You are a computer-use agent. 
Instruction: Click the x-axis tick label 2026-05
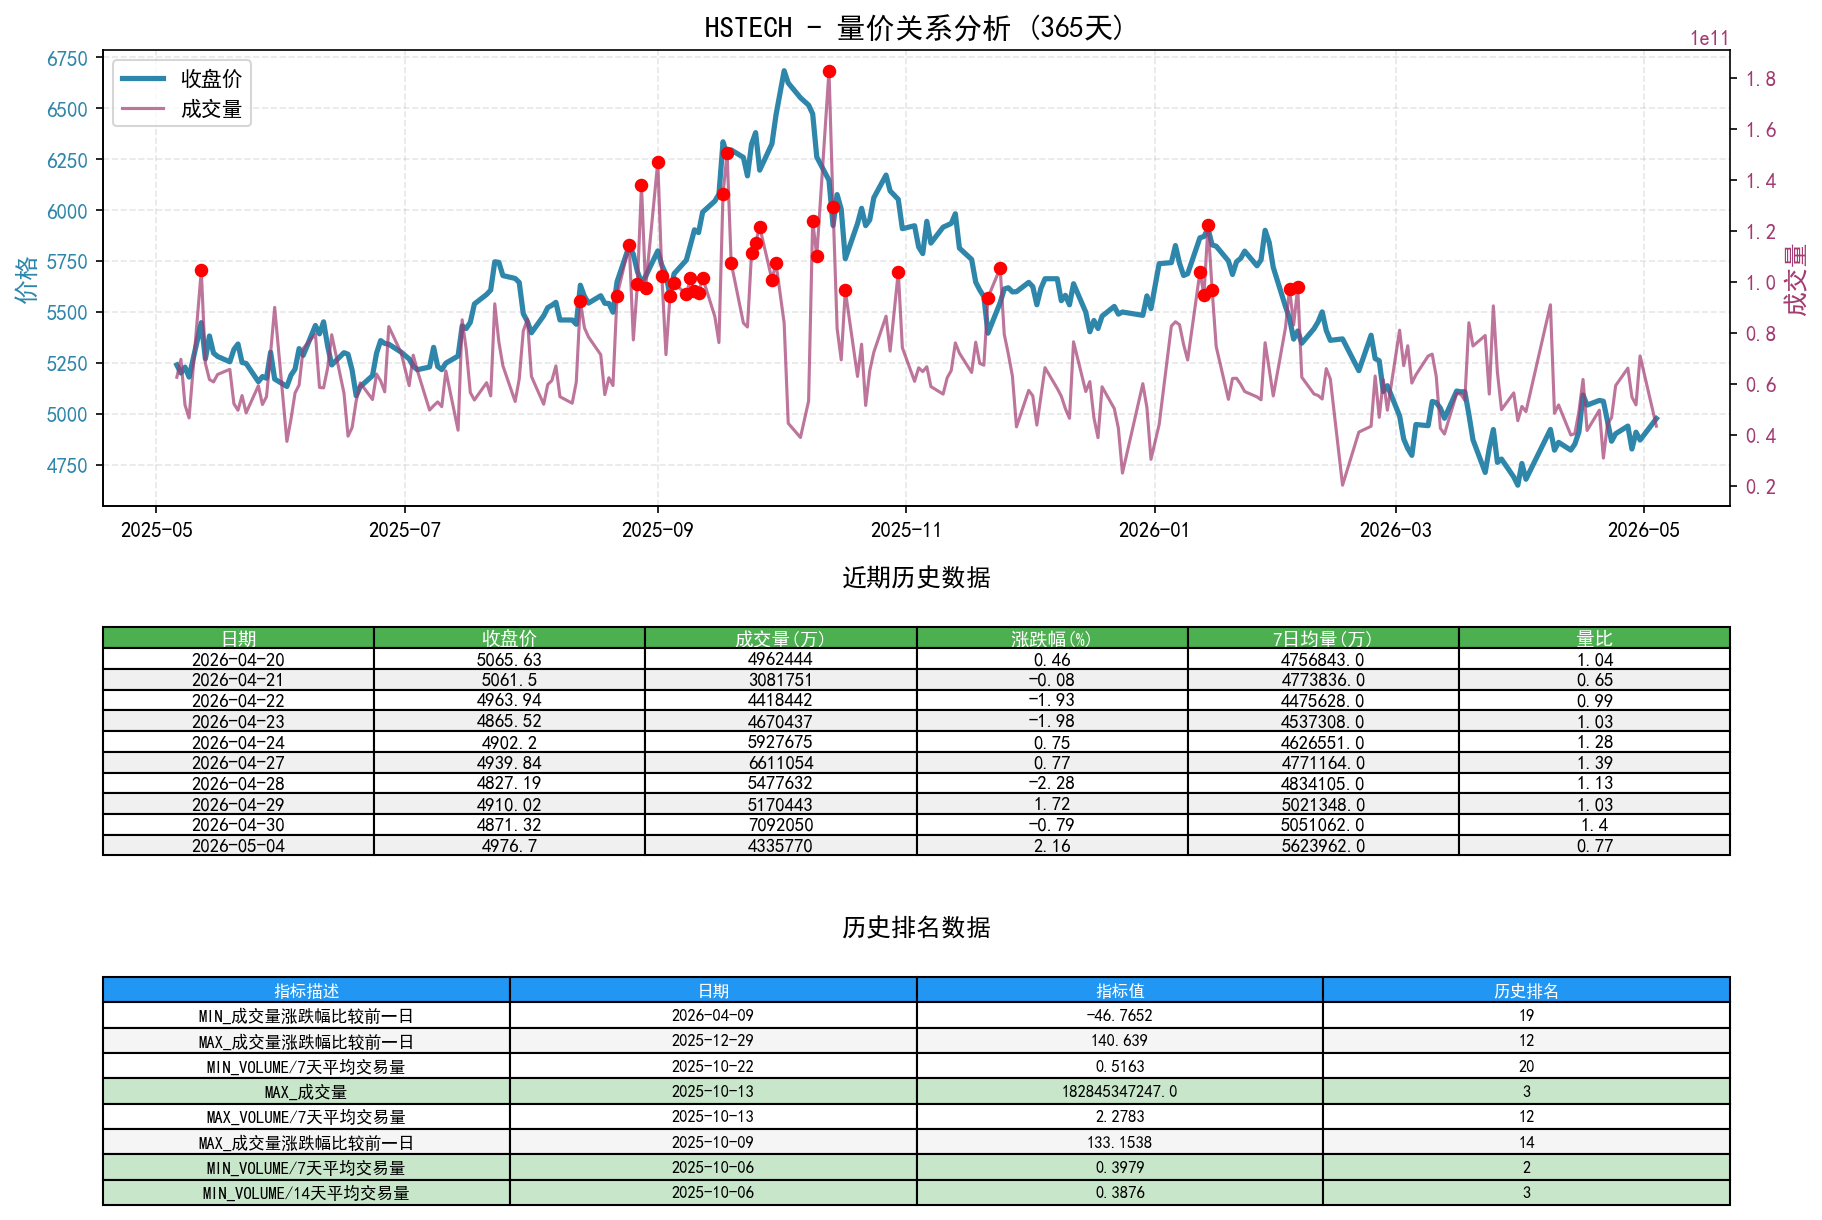click(1643, 530)
